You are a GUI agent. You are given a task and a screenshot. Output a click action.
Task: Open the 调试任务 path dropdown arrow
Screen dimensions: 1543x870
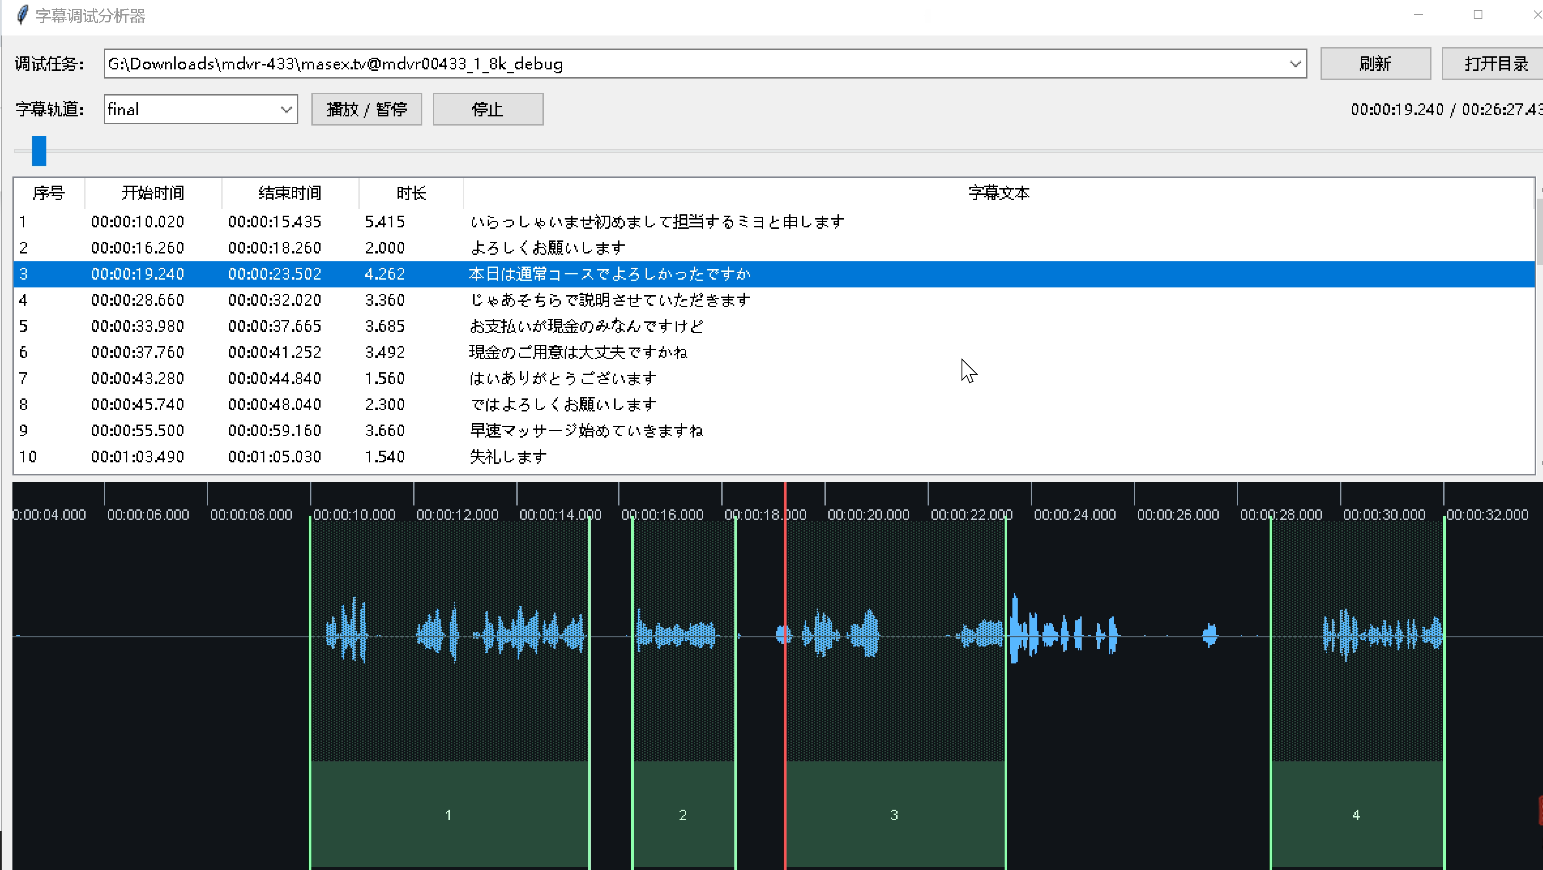point(1295,64)
